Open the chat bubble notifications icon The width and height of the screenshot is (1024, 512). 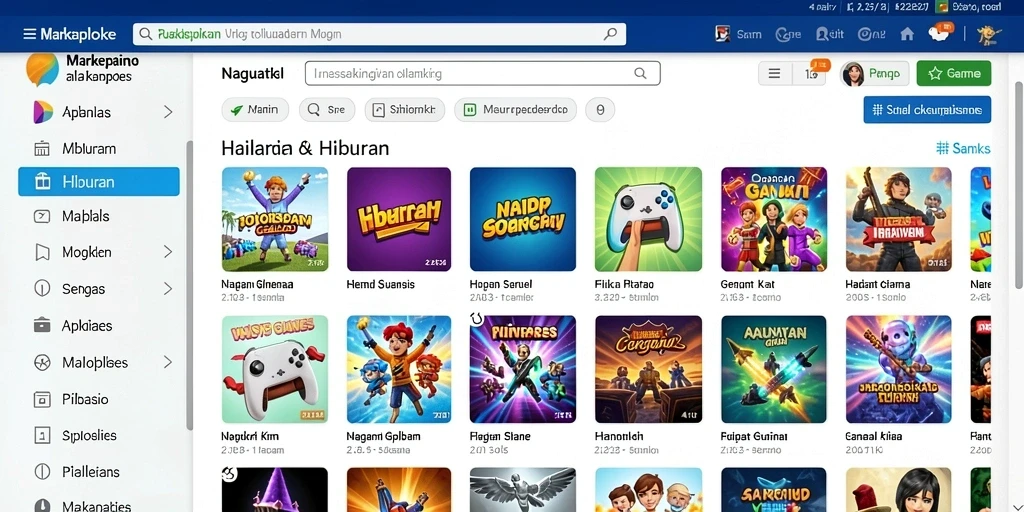[x=939, y=33]
